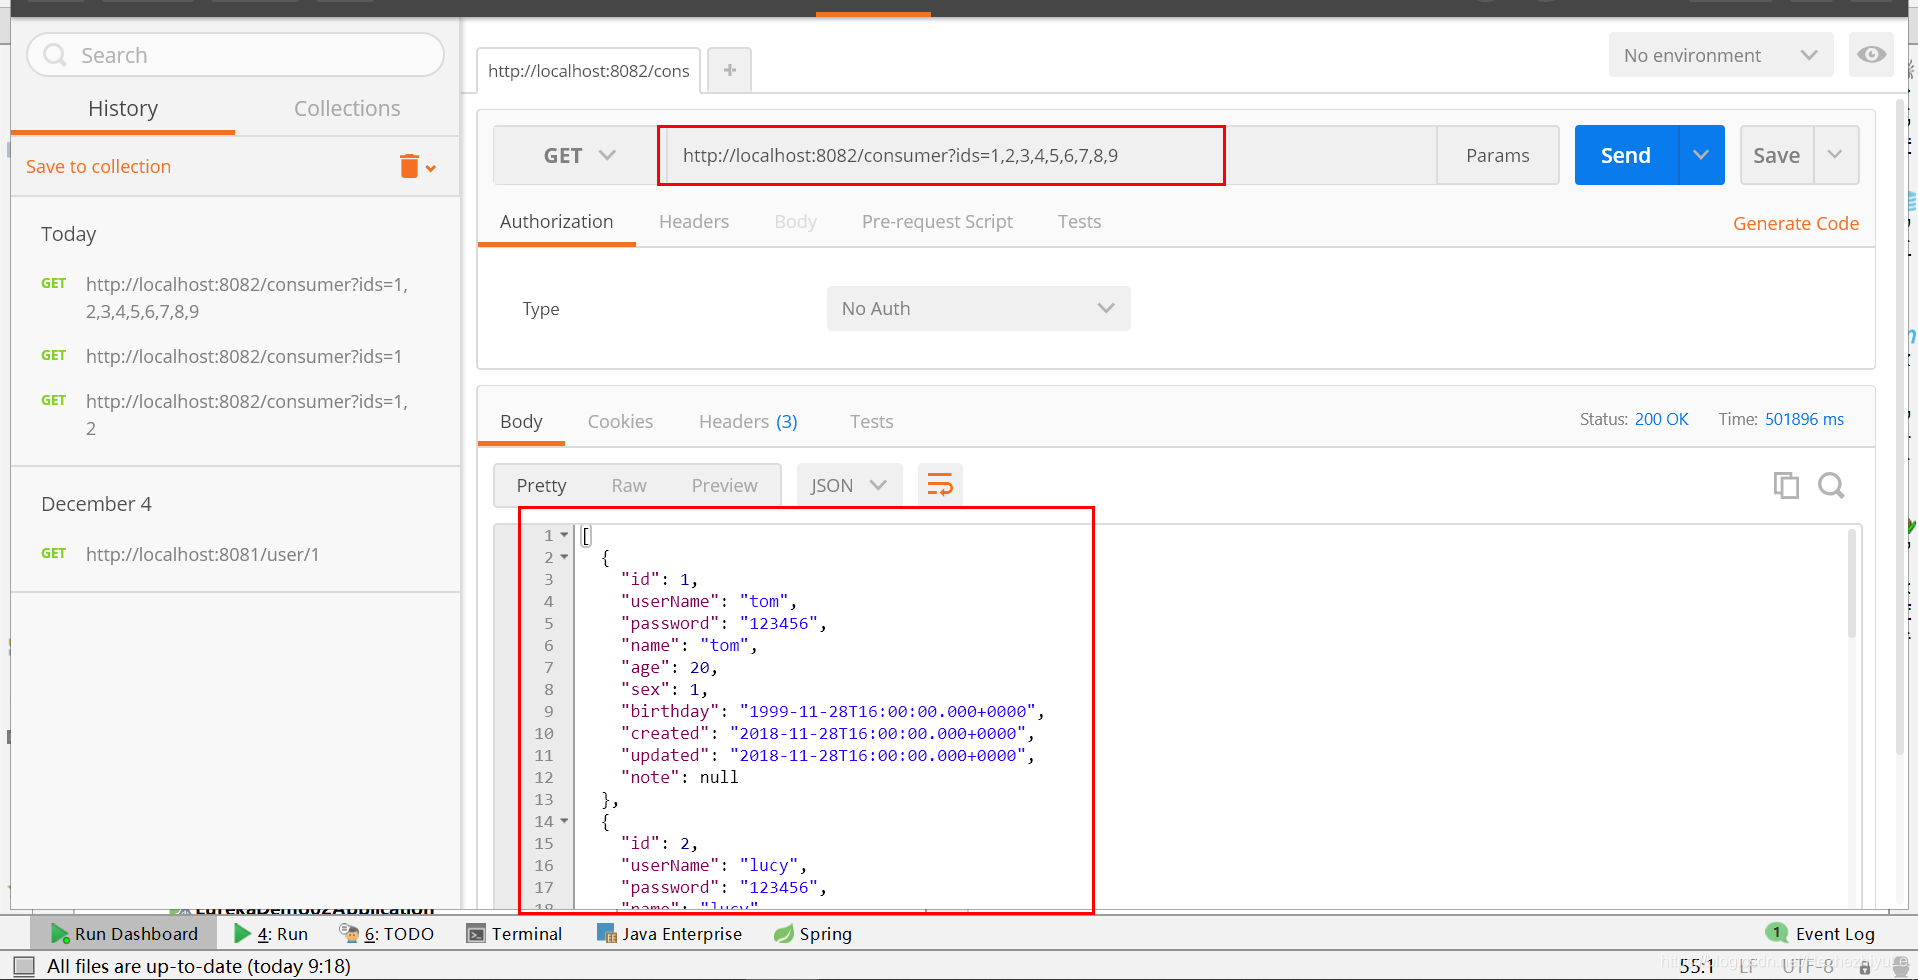The image size is (1918, 980).
Task: Open the Terminal tool window
Action: [x=515, y=934]
